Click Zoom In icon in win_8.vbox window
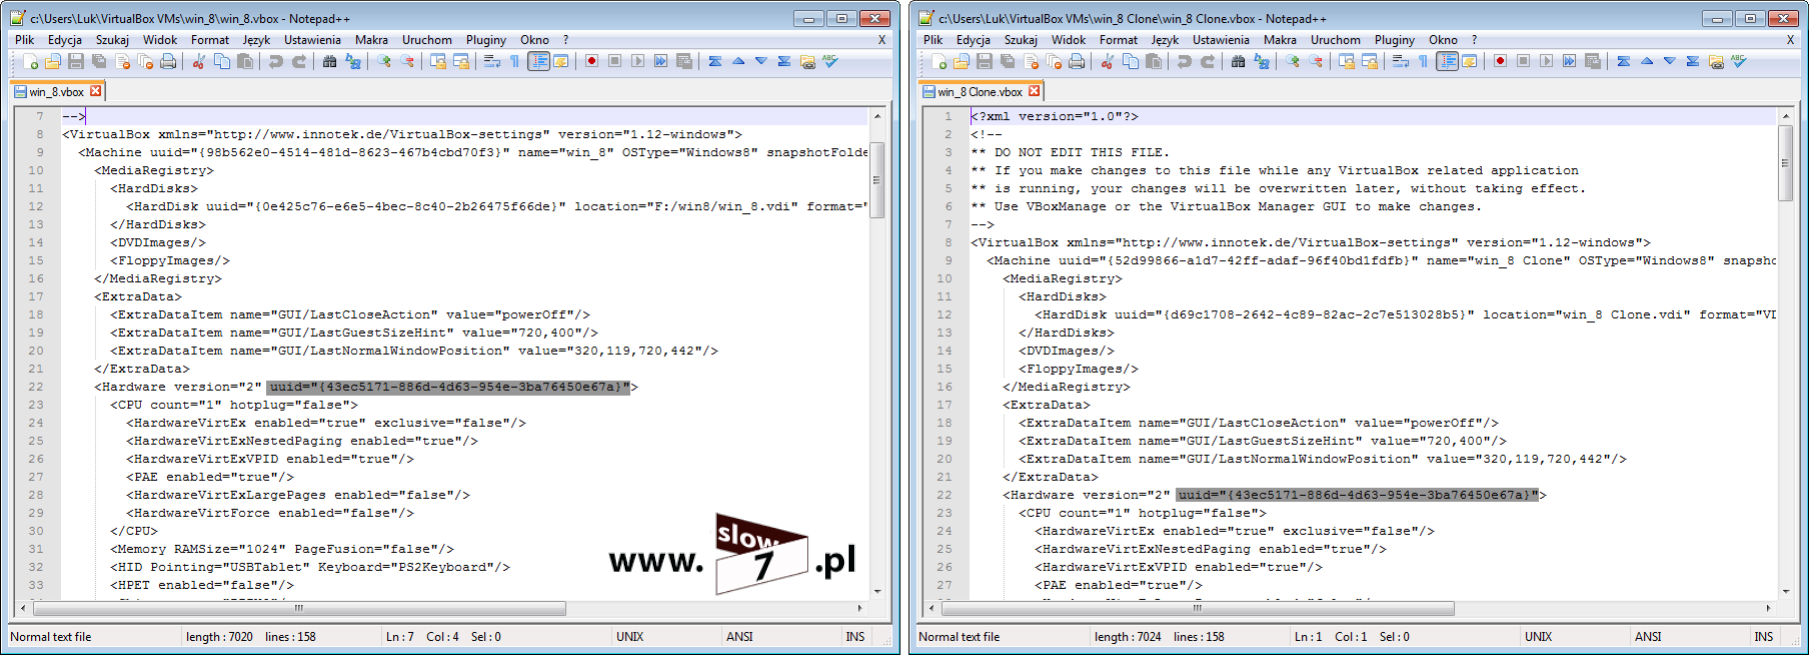Viewport: 1818px width, 658px height. 384,62
